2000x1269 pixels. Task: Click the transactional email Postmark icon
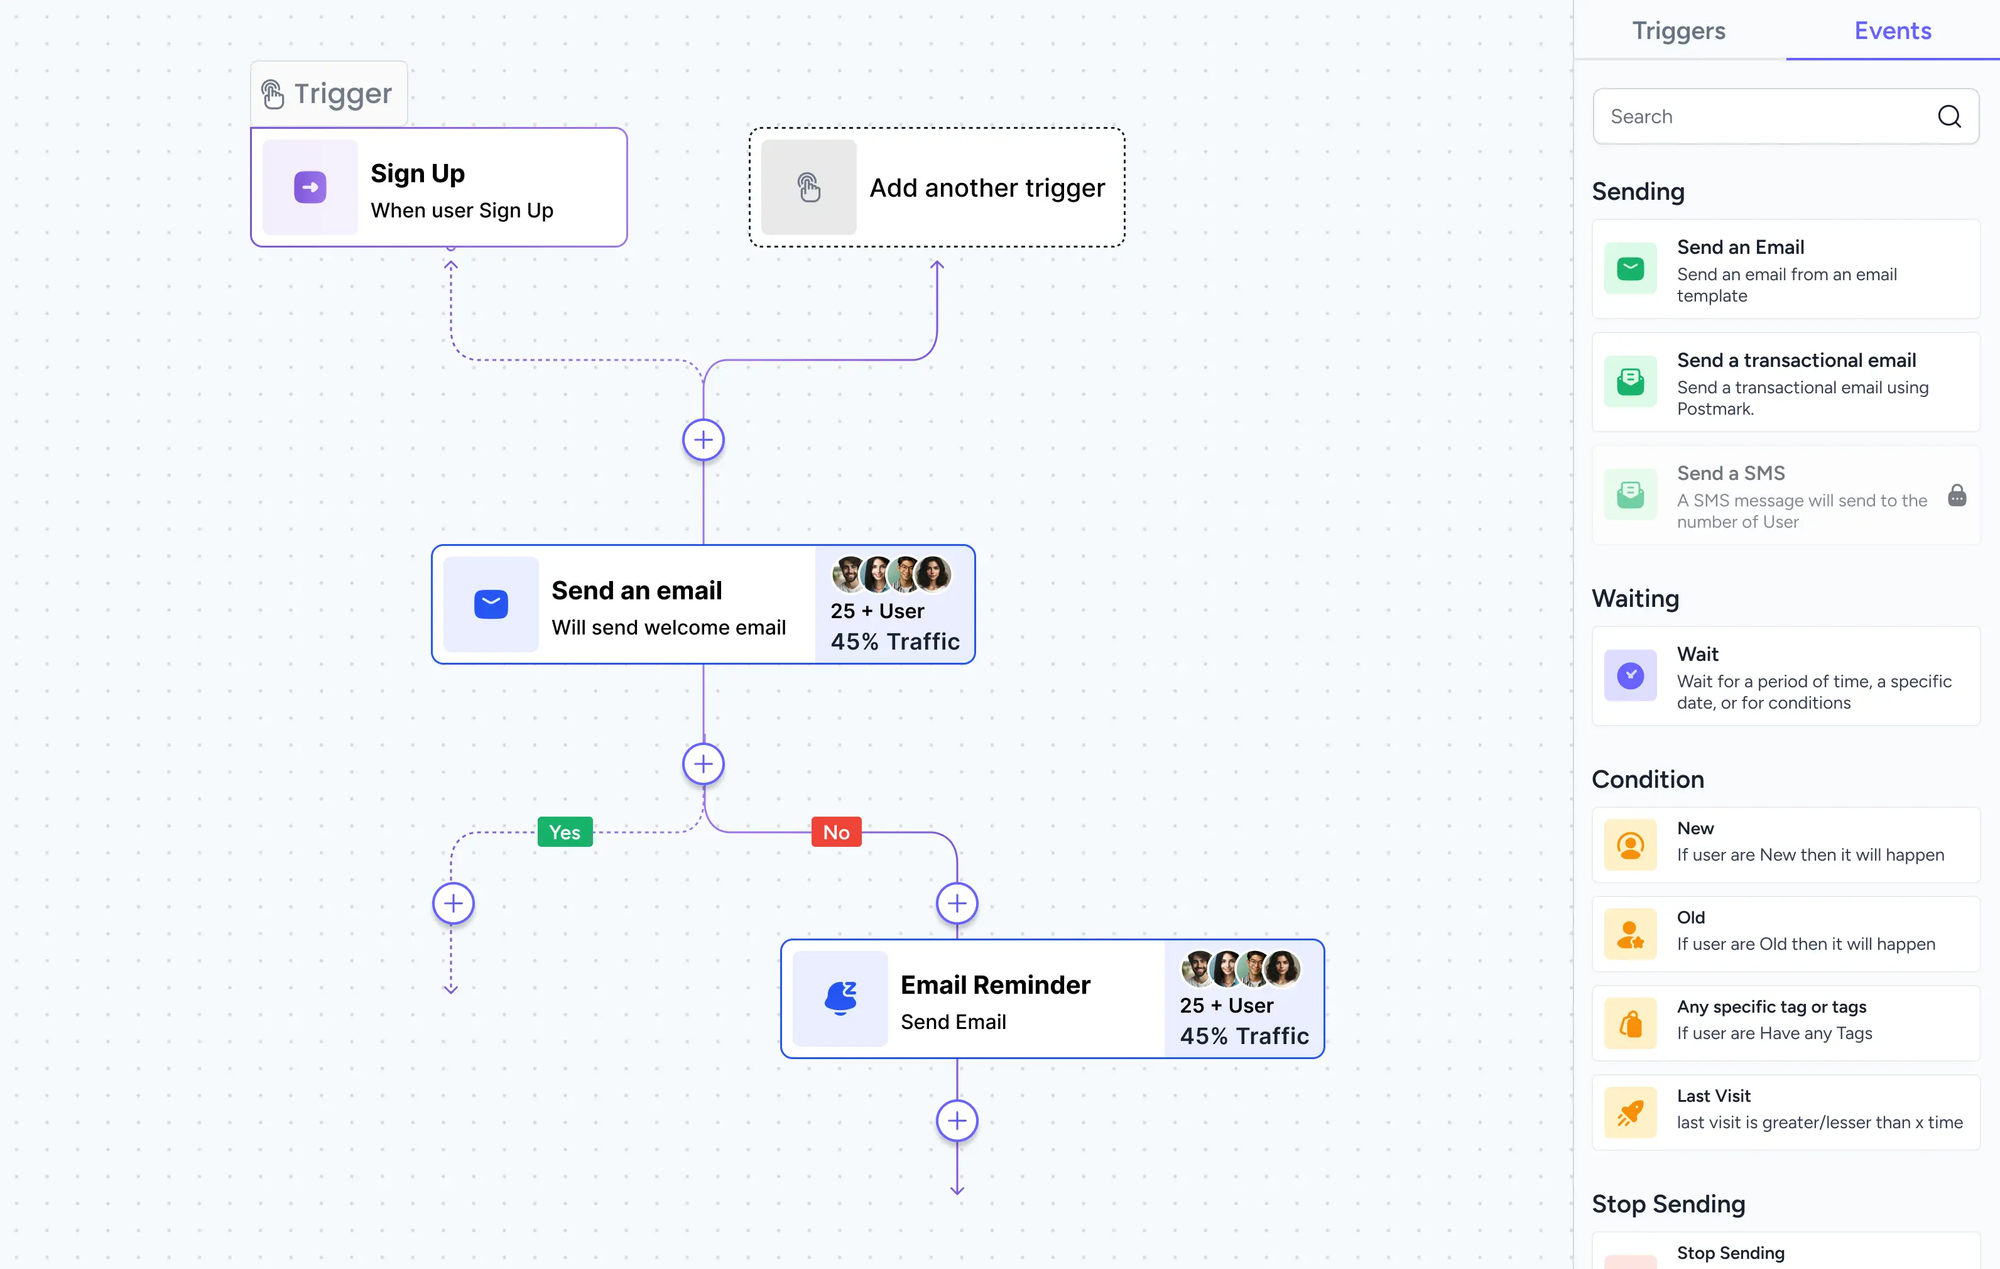[x=1630, y=381]
